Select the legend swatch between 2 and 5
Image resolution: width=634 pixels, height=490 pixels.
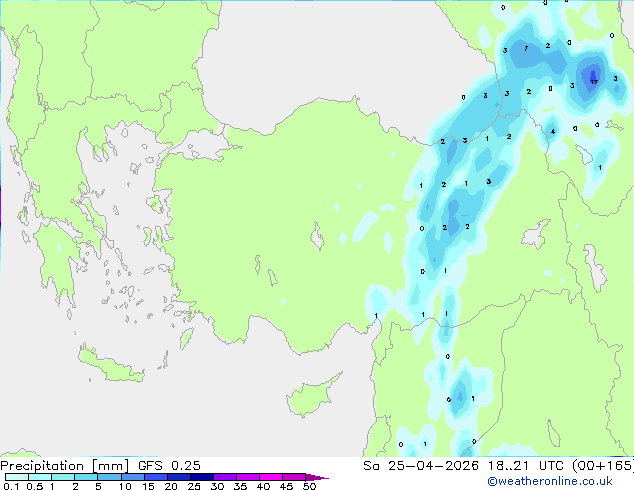86,477
